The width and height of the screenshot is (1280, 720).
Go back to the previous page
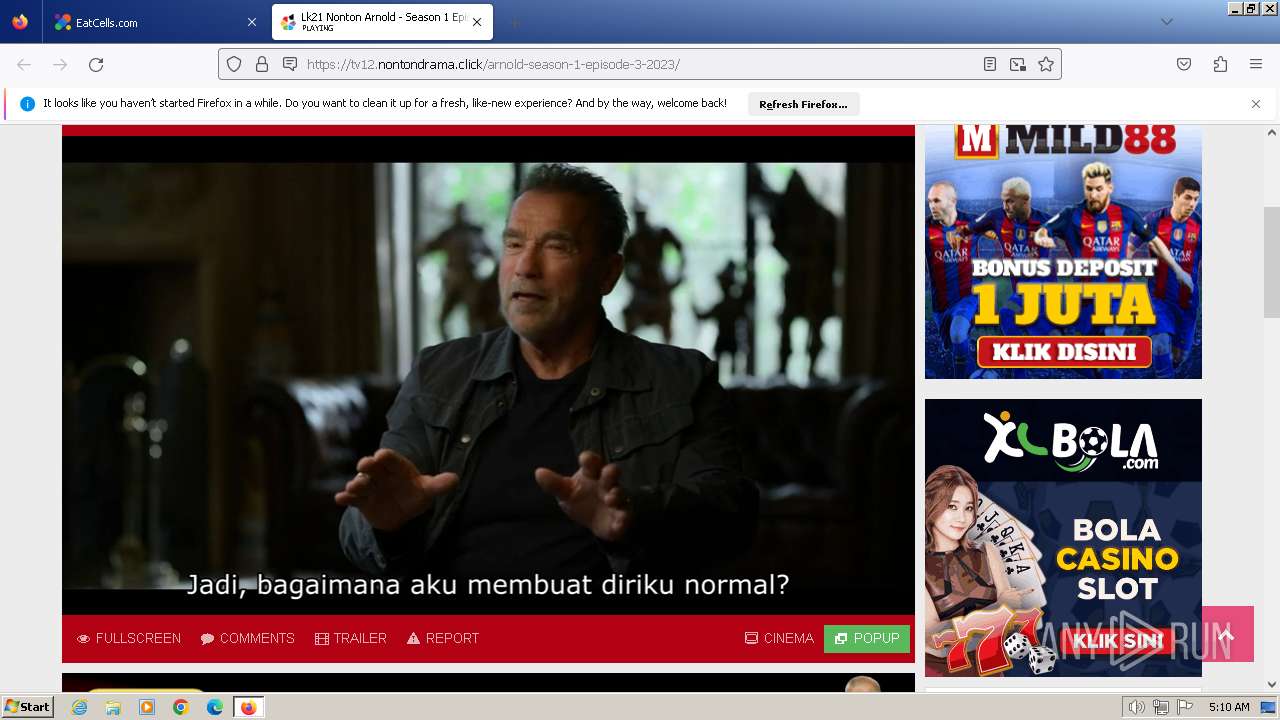click(24, 64)
